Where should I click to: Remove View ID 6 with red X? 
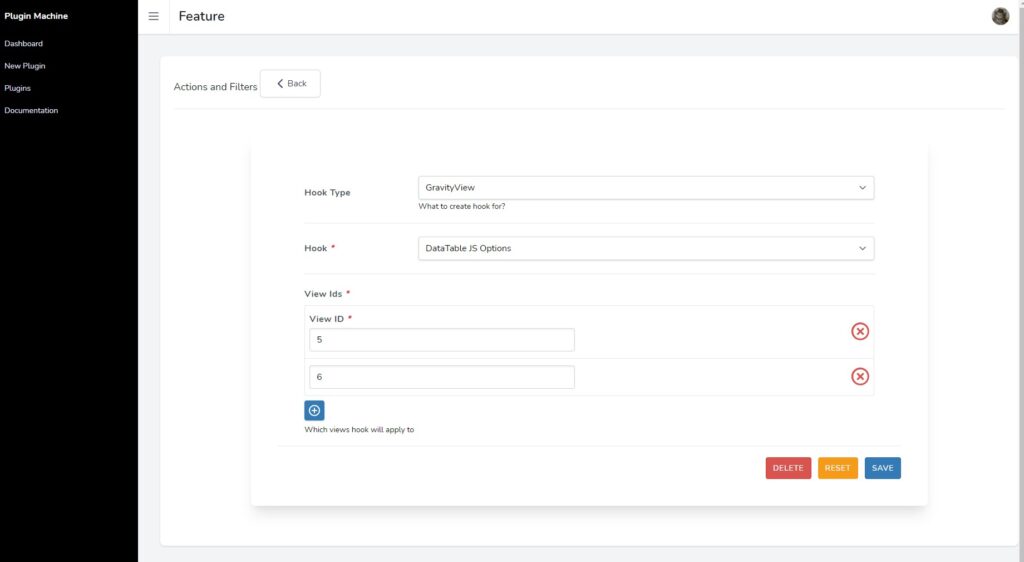click(859, 377)
